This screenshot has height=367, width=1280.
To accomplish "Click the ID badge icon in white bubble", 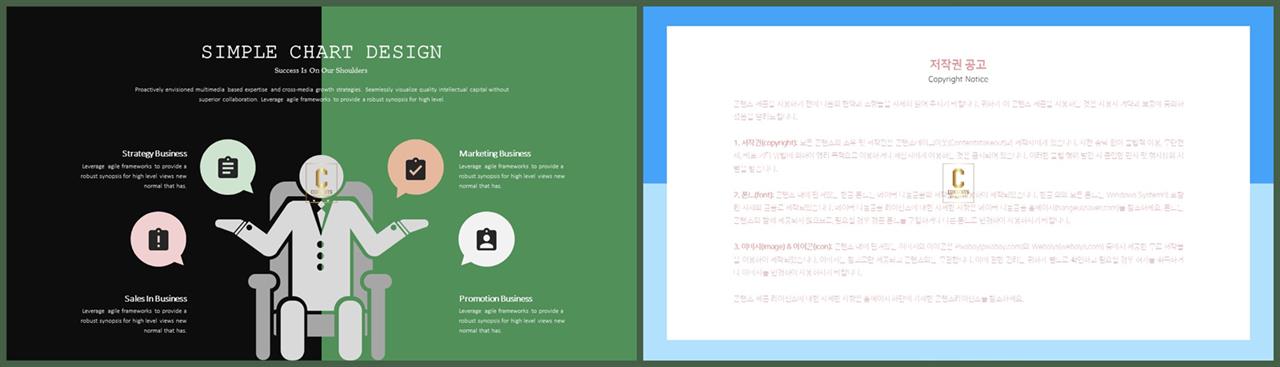I will click(x=486, y=240).
